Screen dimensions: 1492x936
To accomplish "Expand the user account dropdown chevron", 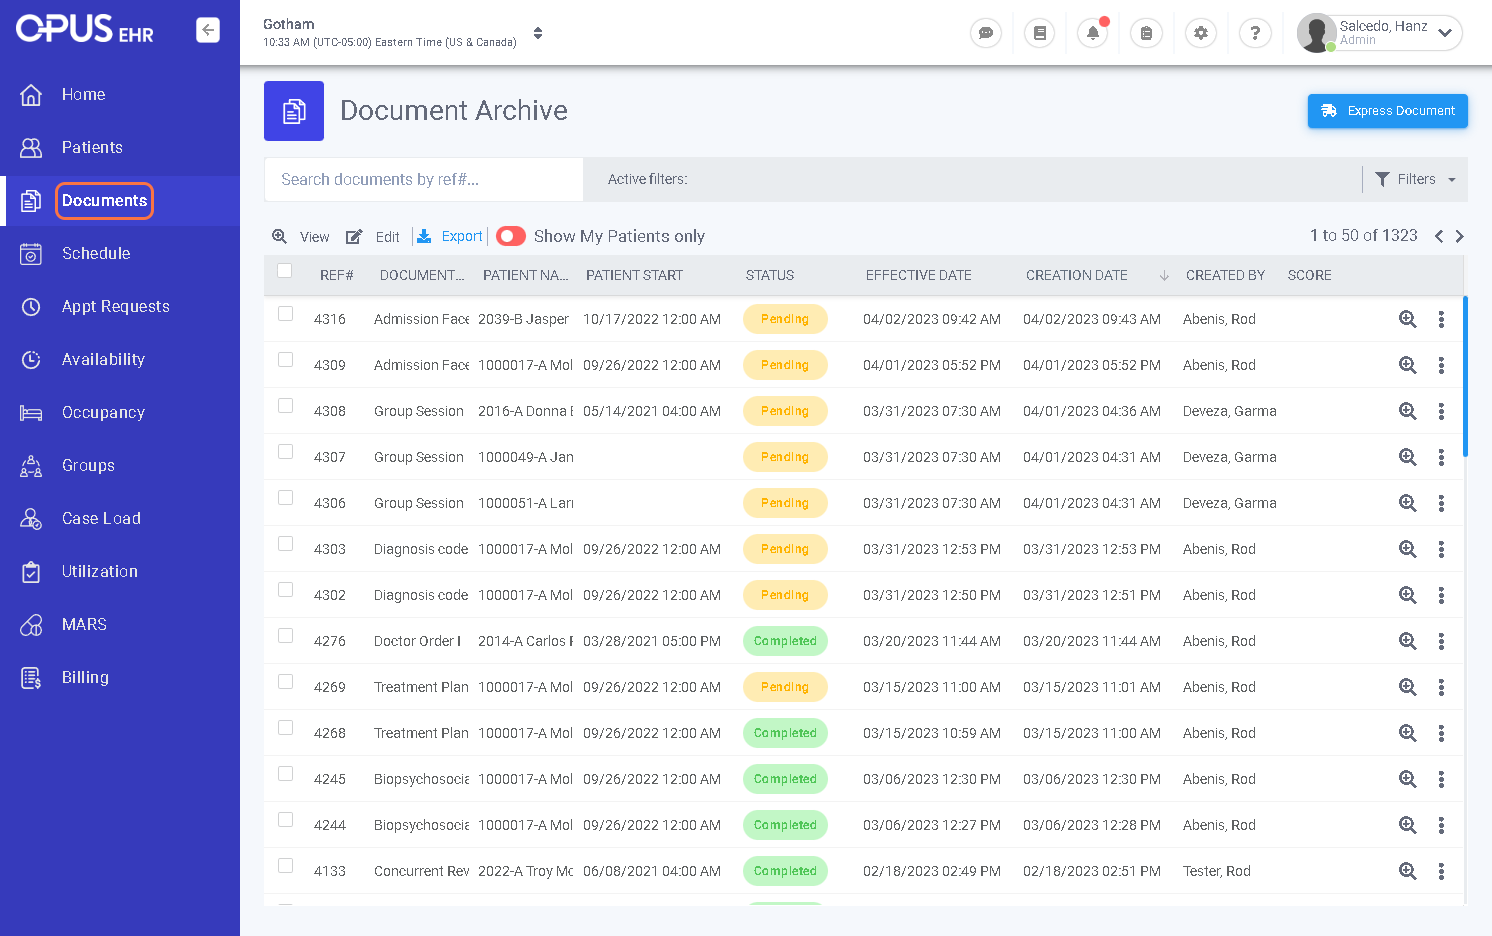I will [x=1445, y=33].
